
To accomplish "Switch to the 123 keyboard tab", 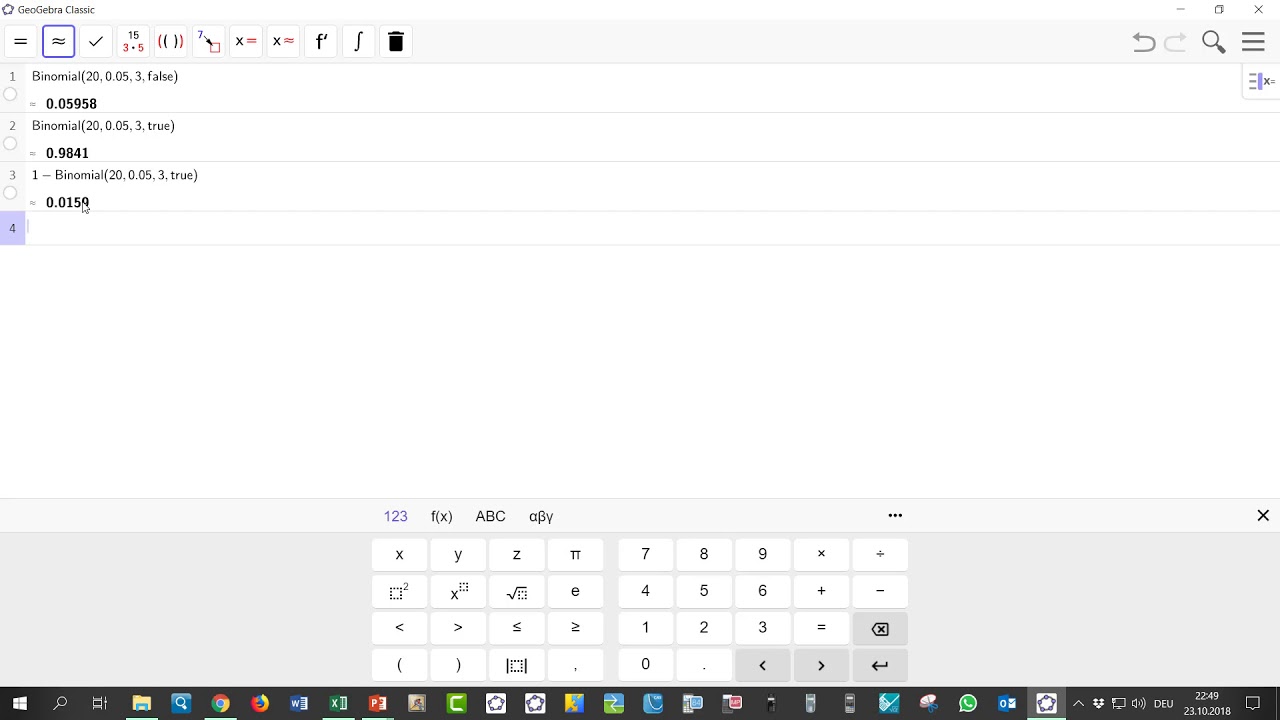I will tap(396, 516).
